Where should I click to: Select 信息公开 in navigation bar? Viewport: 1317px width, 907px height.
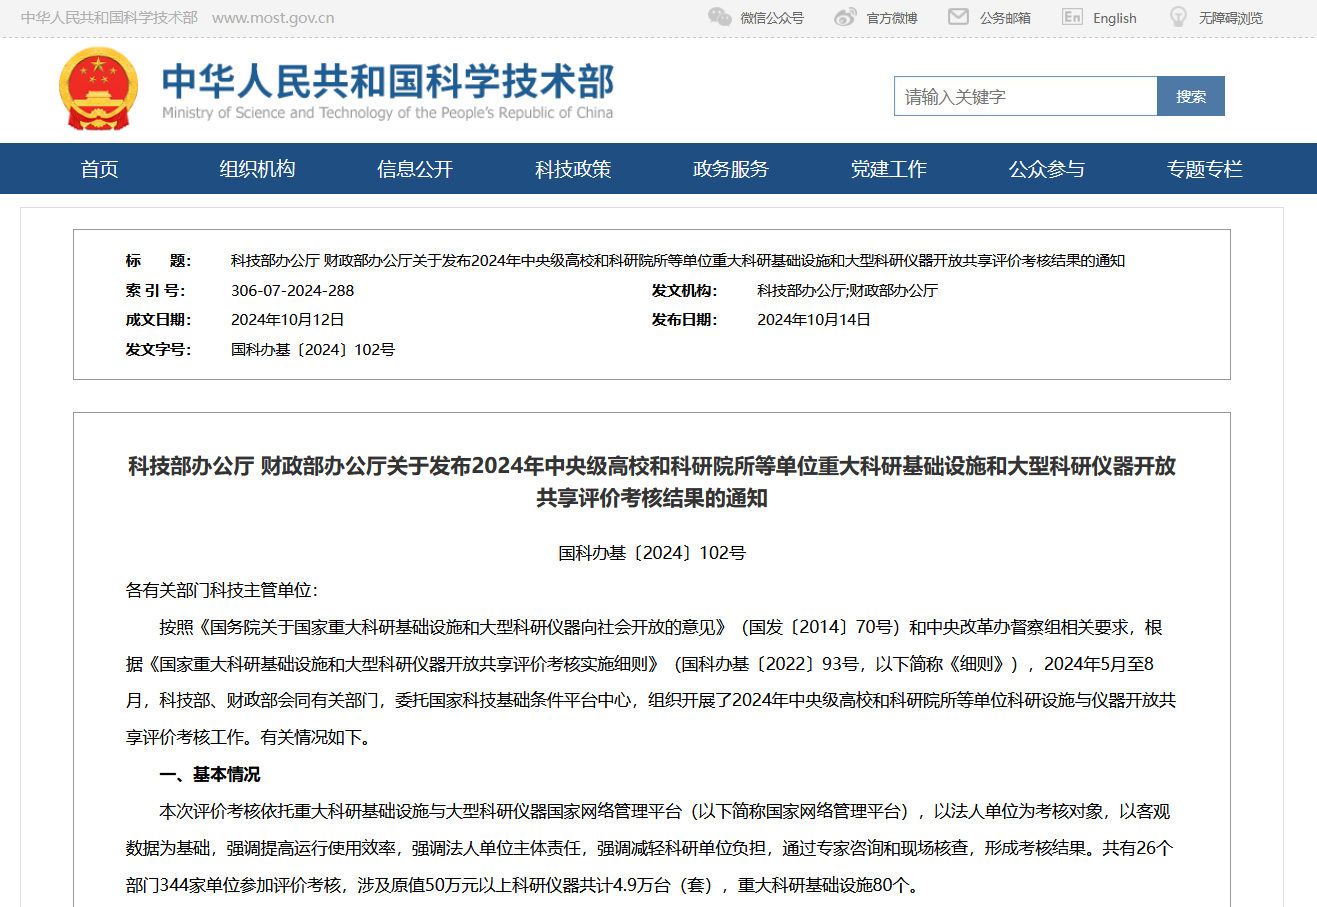(x=415, y=169)
